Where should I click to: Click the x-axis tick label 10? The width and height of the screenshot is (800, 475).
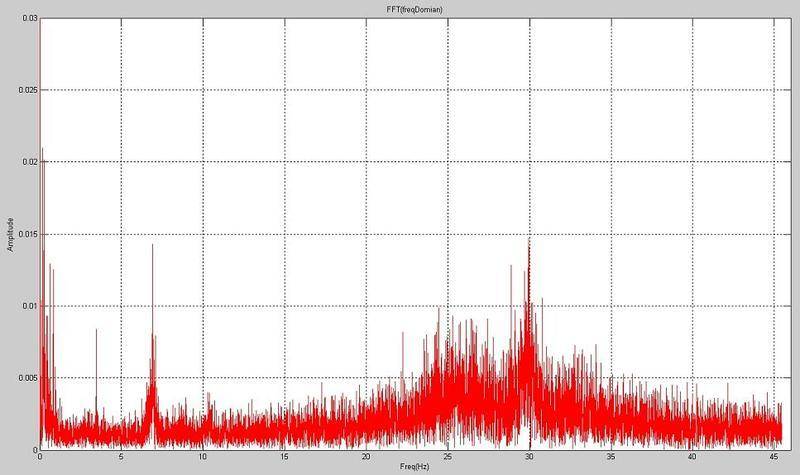point(202,457)
